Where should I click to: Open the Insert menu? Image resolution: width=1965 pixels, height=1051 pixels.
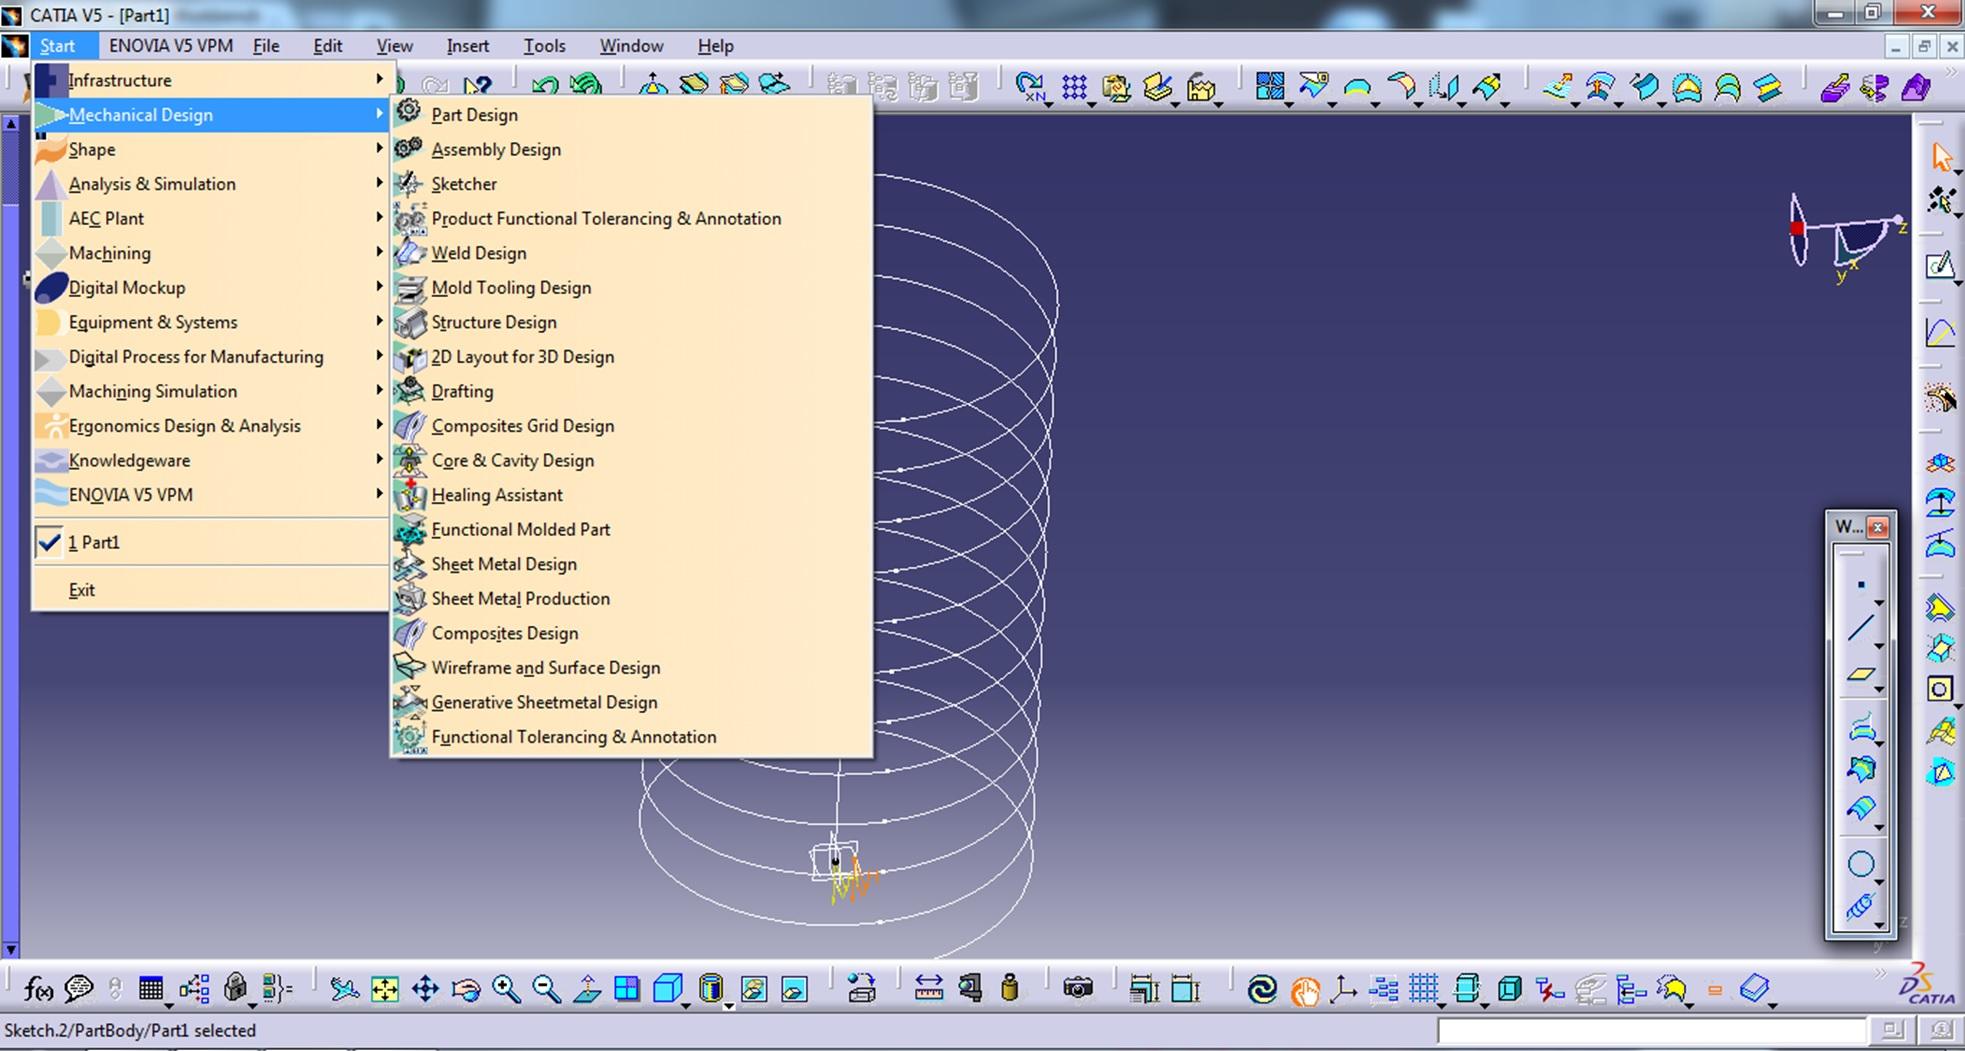pos(467,46)
